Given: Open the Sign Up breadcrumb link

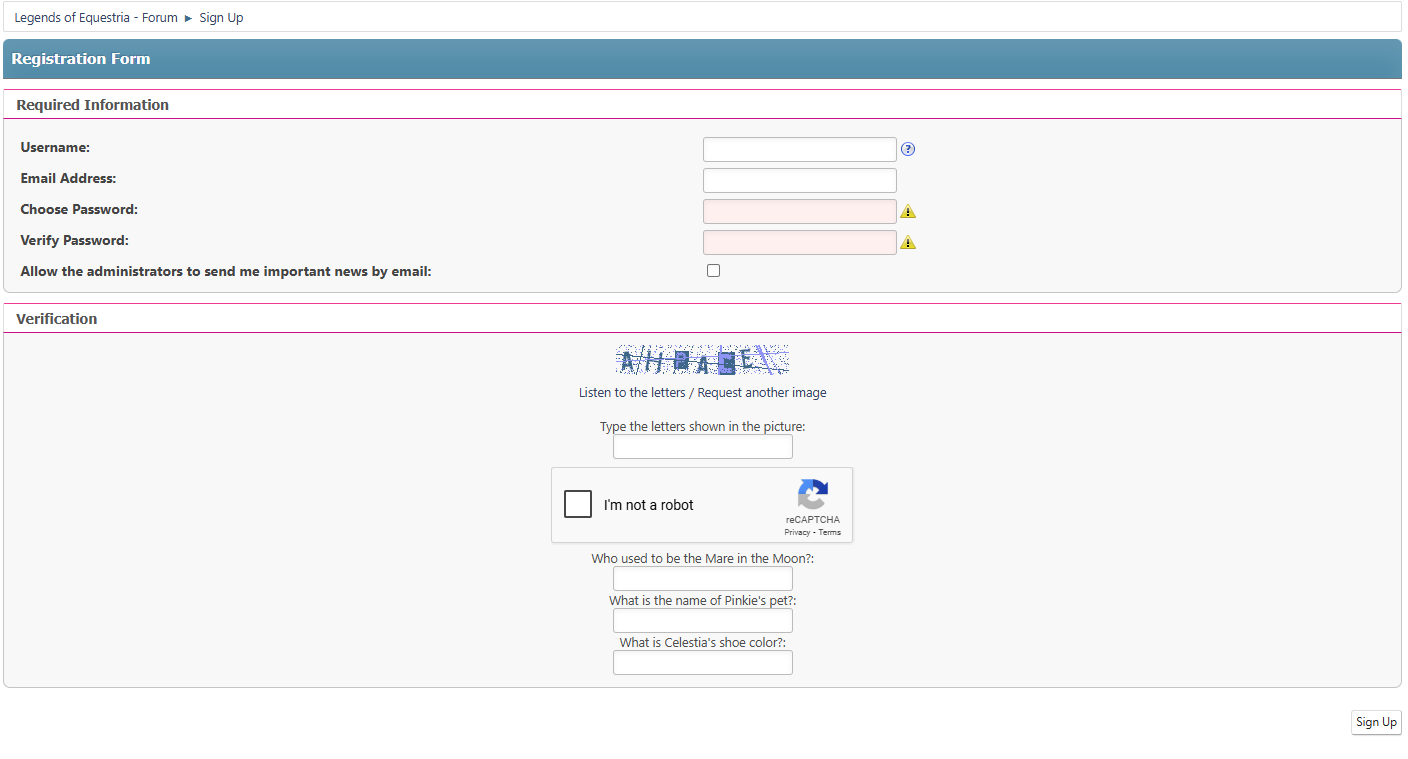Looking at the screenshot, I should tap(221, 18).
